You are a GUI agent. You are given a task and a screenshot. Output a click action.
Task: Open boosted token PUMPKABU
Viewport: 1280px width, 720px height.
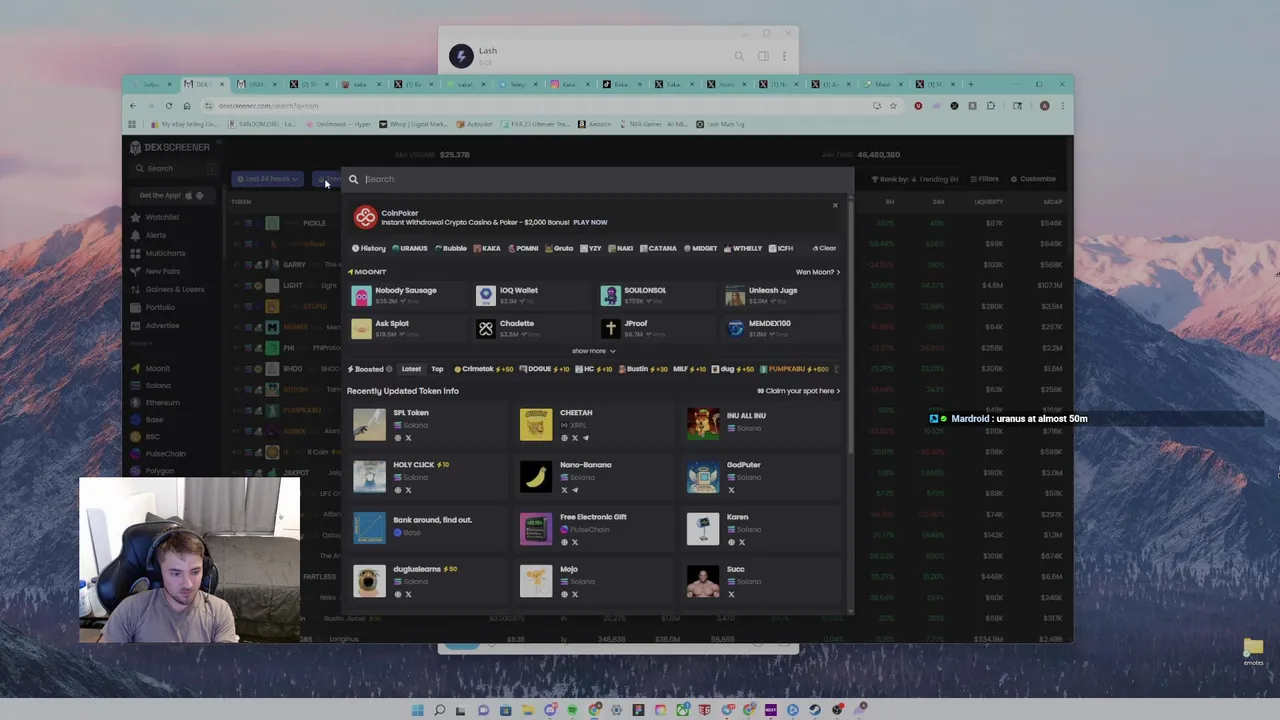click(795, 369)
